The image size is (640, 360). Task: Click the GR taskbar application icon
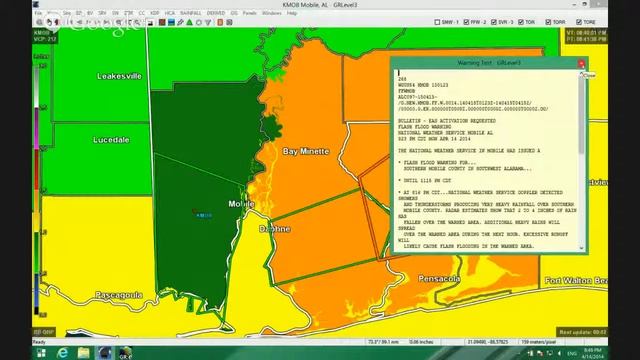coord(125,353)
